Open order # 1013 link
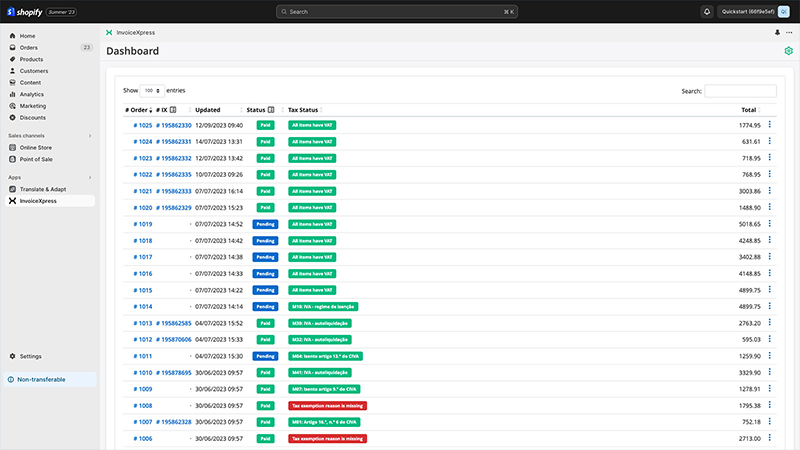Screen dimensions: 800x450 [x=142, y=323]
